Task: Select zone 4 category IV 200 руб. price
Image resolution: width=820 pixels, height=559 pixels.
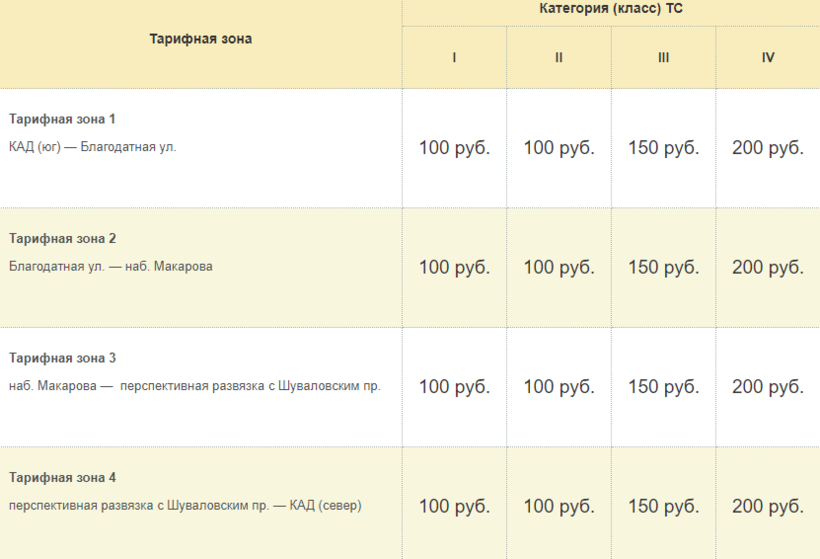Action: point(768,506)
